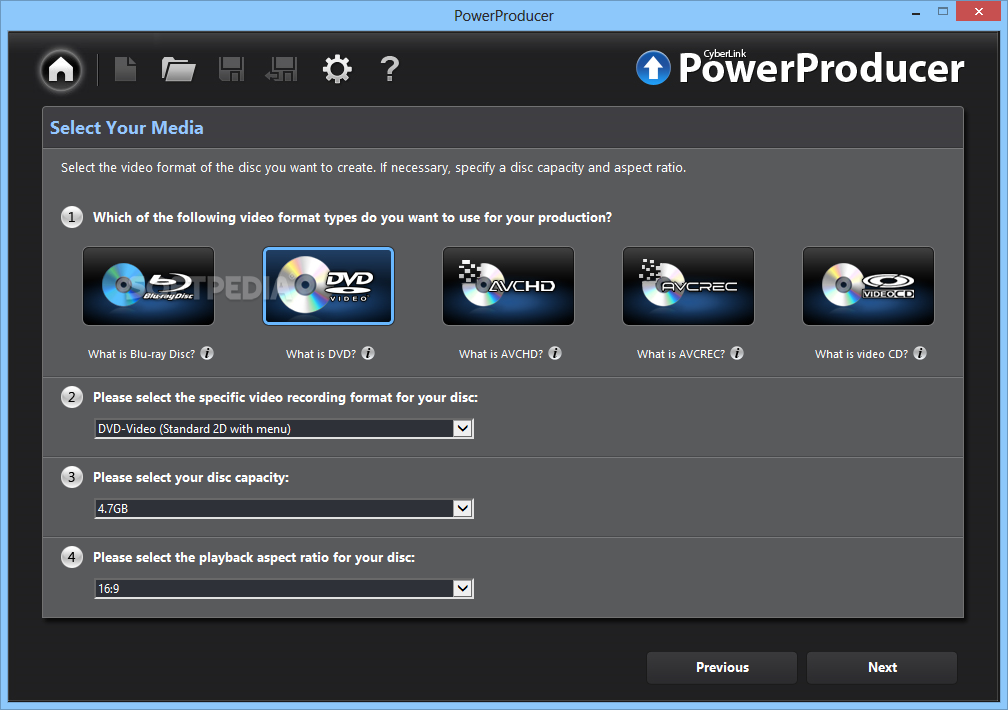This screenshot has height=710, width=1008.
Task: Expand the playback aspect ratio dropdown arrow
Action: [463, 588]
